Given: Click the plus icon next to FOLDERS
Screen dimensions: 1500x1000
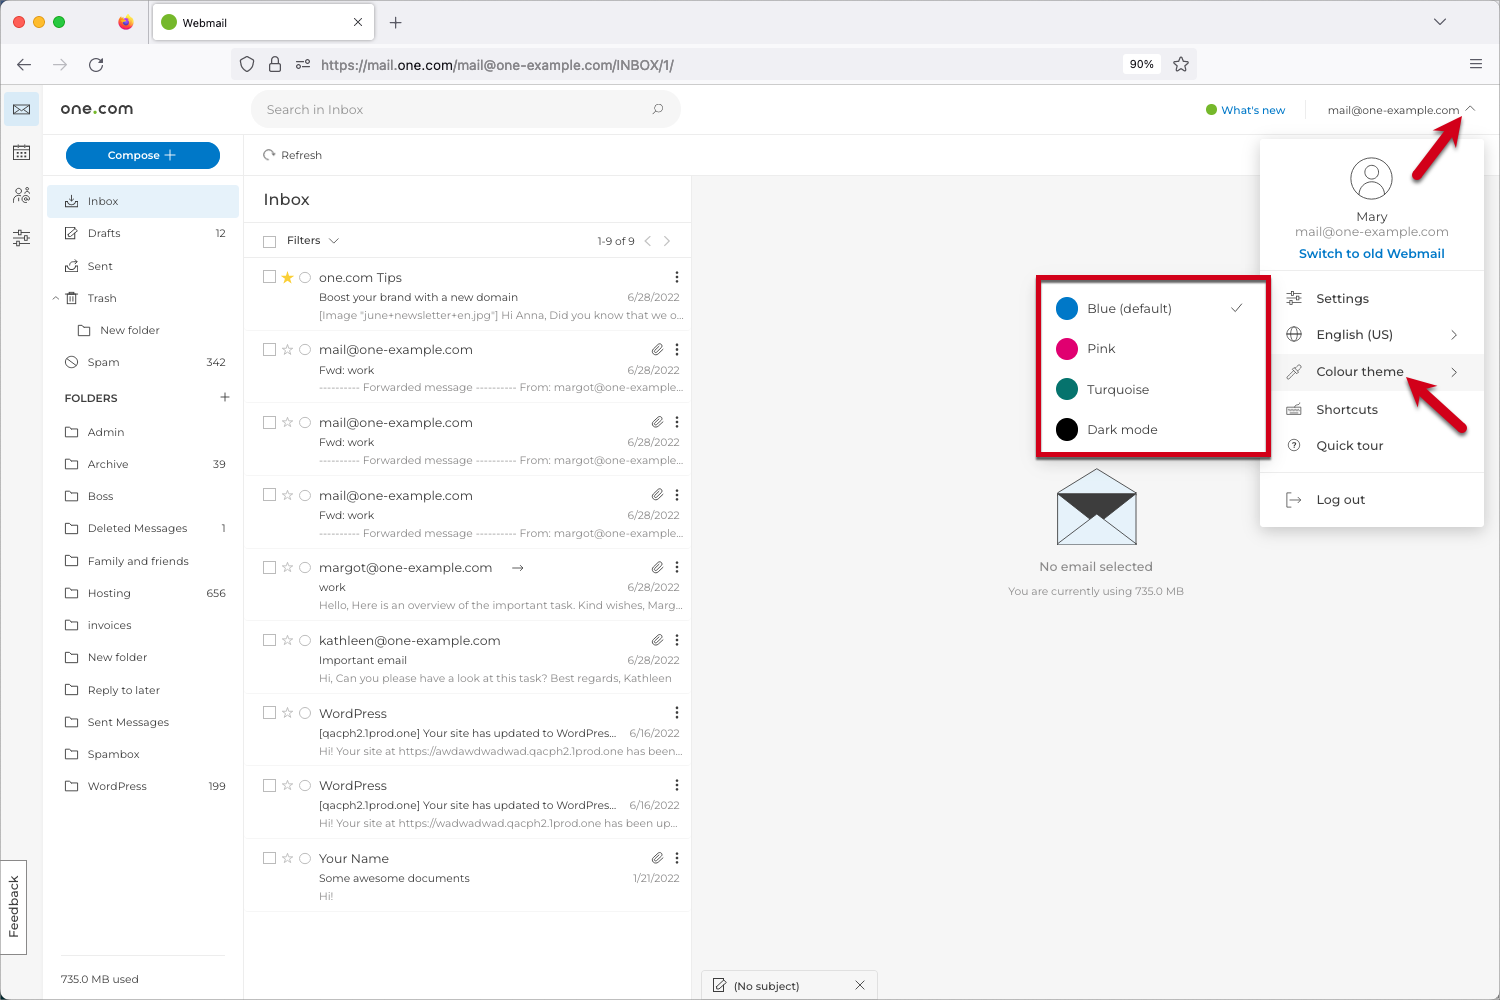Looking at the screenshot, I should pyautogui.click(x=225, y=397).
